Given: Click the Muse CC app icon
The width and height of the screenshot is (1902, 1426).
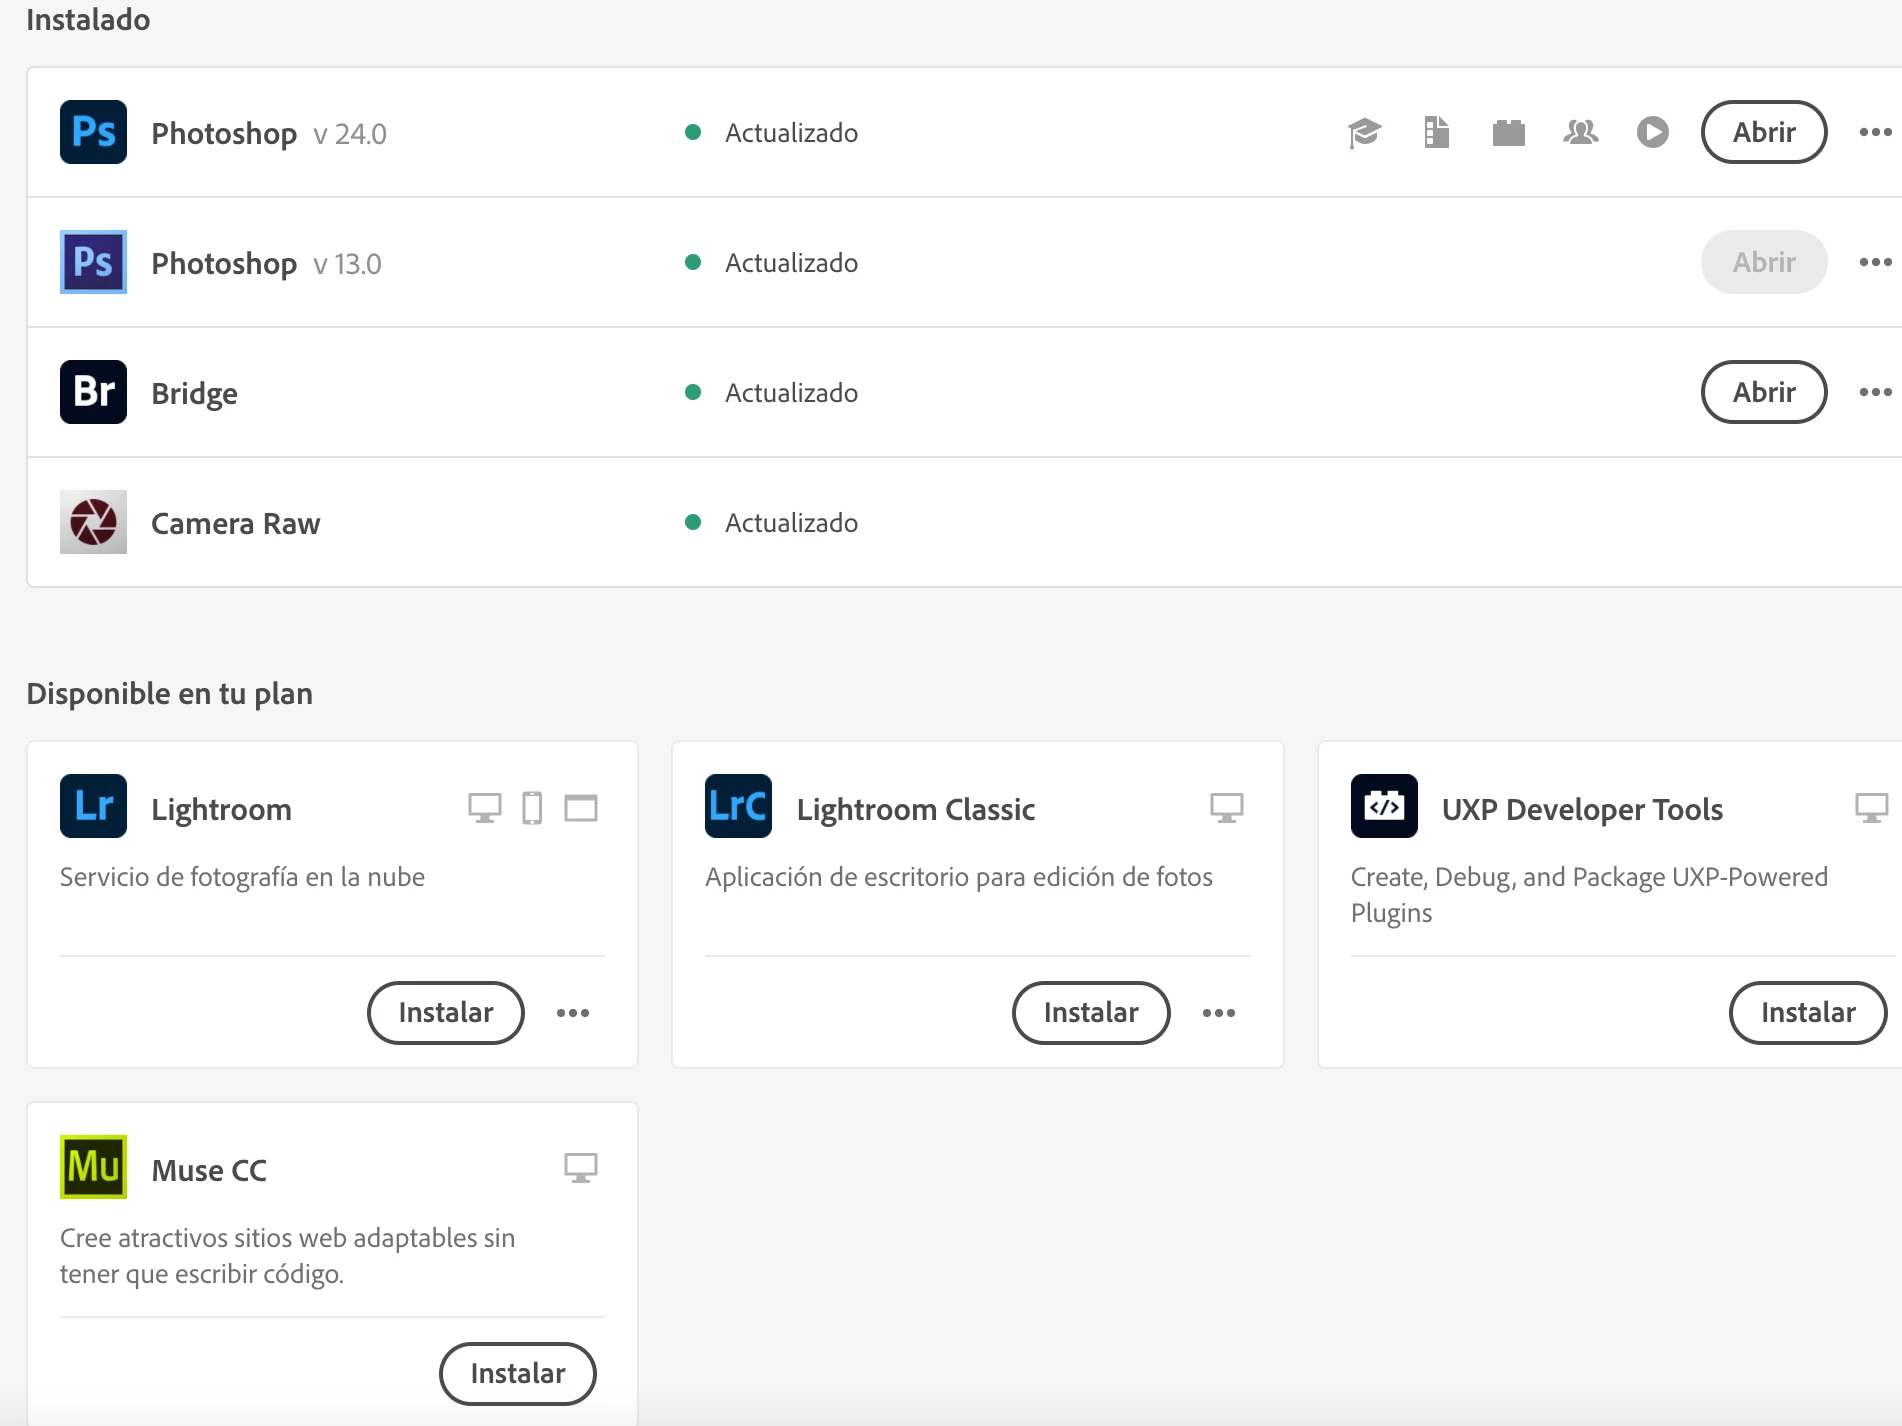Looking at the screenshot, I should (93, 1167).
